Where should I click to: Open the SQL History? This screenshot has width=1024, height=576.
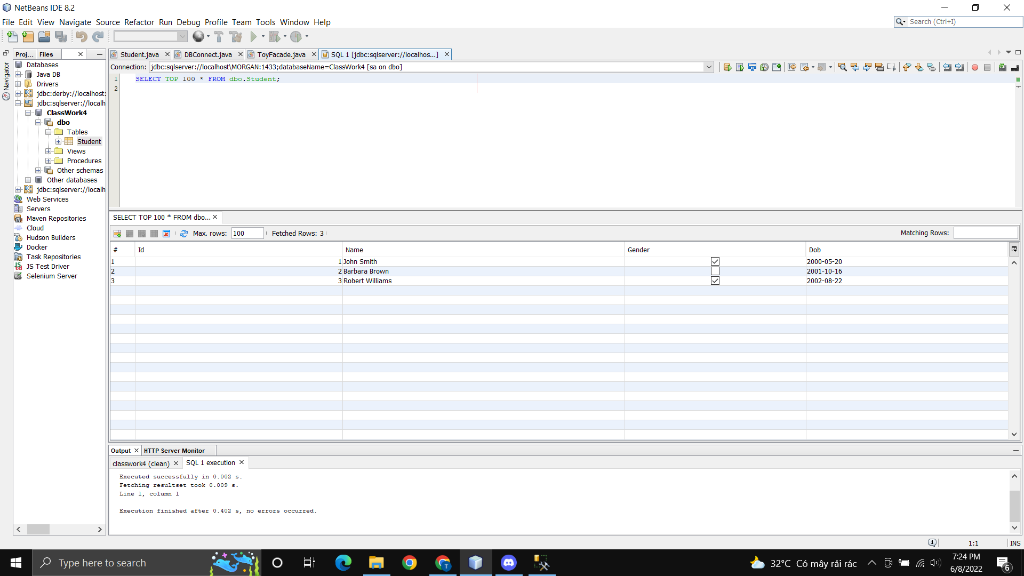[x=751, y=66]
